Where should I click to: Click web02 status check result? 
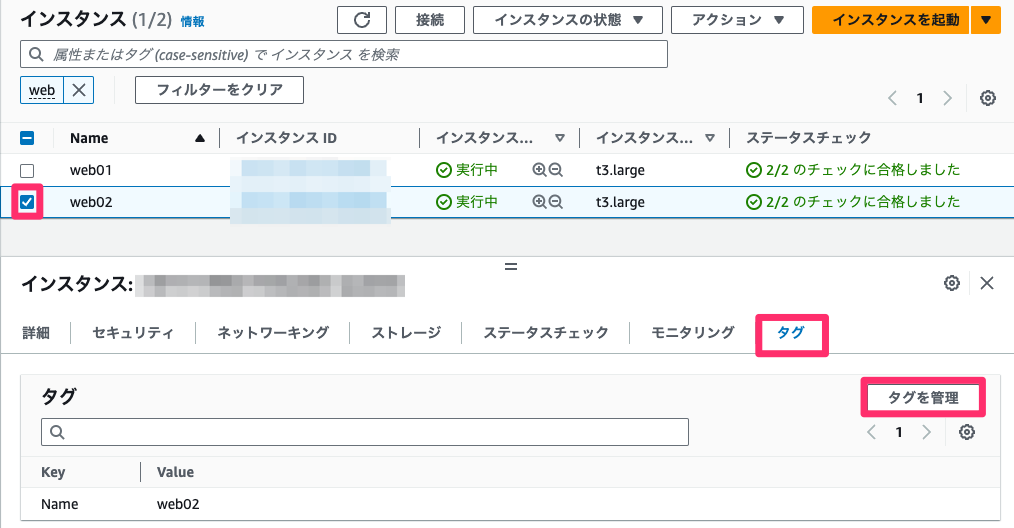tap(853, 202)
